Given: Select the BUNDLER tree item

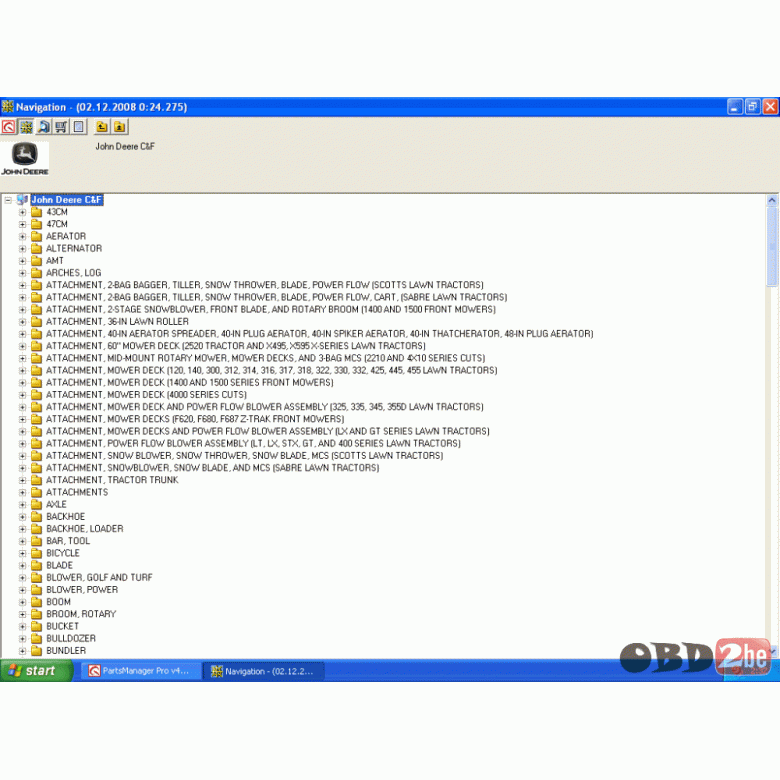Looking at the screenshot, I should click(66, 651).
